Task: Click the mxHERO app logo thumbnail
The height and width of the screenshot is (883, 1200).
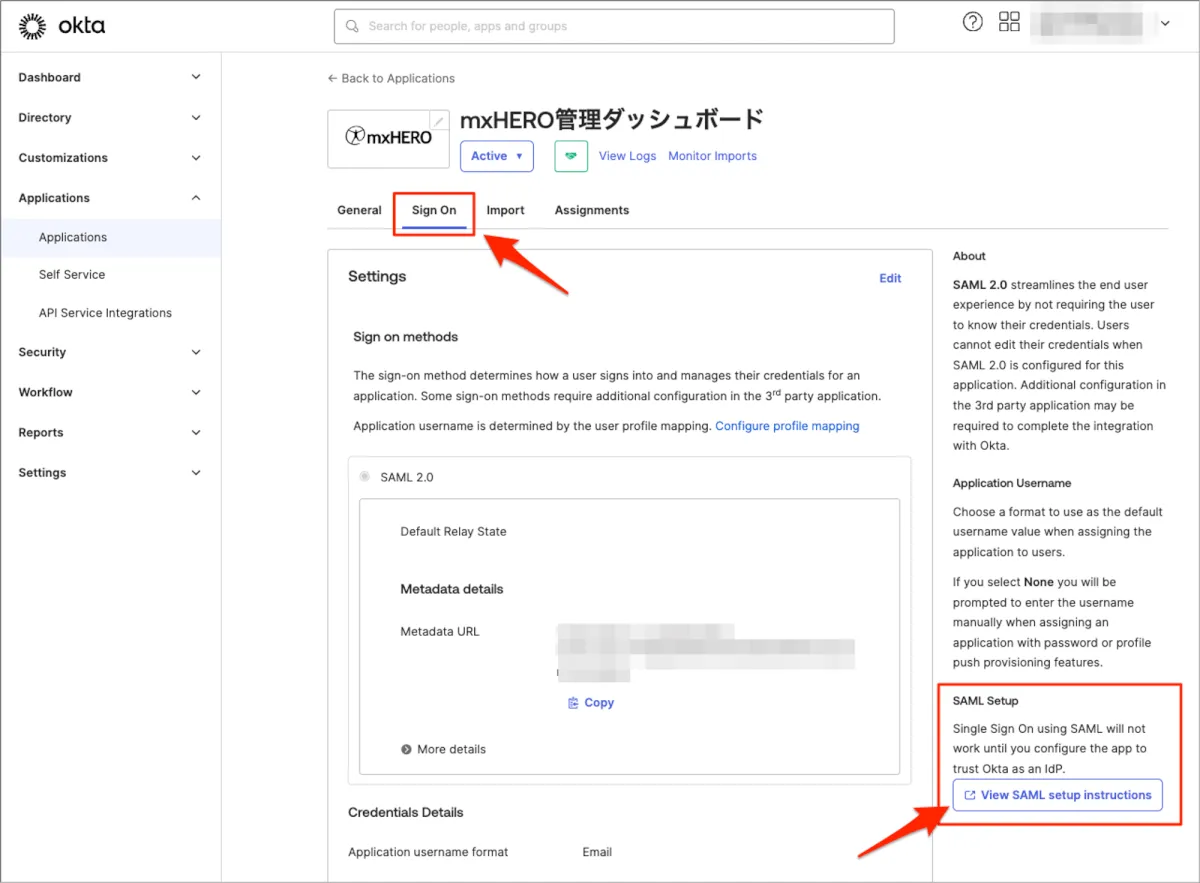Action: (x=388, y=138)
